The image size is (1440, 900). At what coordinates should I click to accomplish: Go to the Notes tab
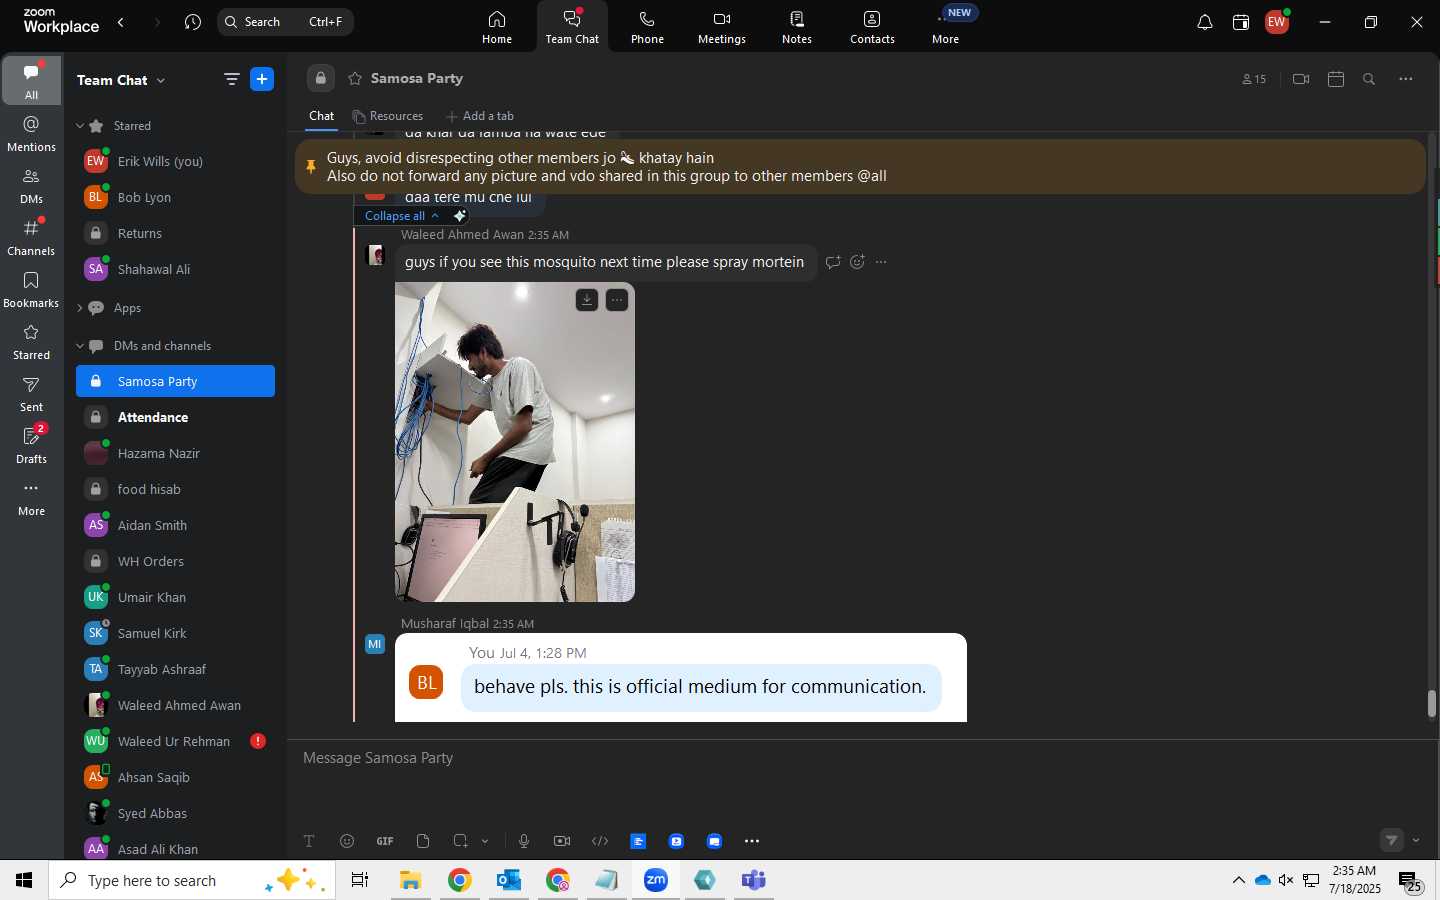coord(797,27)
